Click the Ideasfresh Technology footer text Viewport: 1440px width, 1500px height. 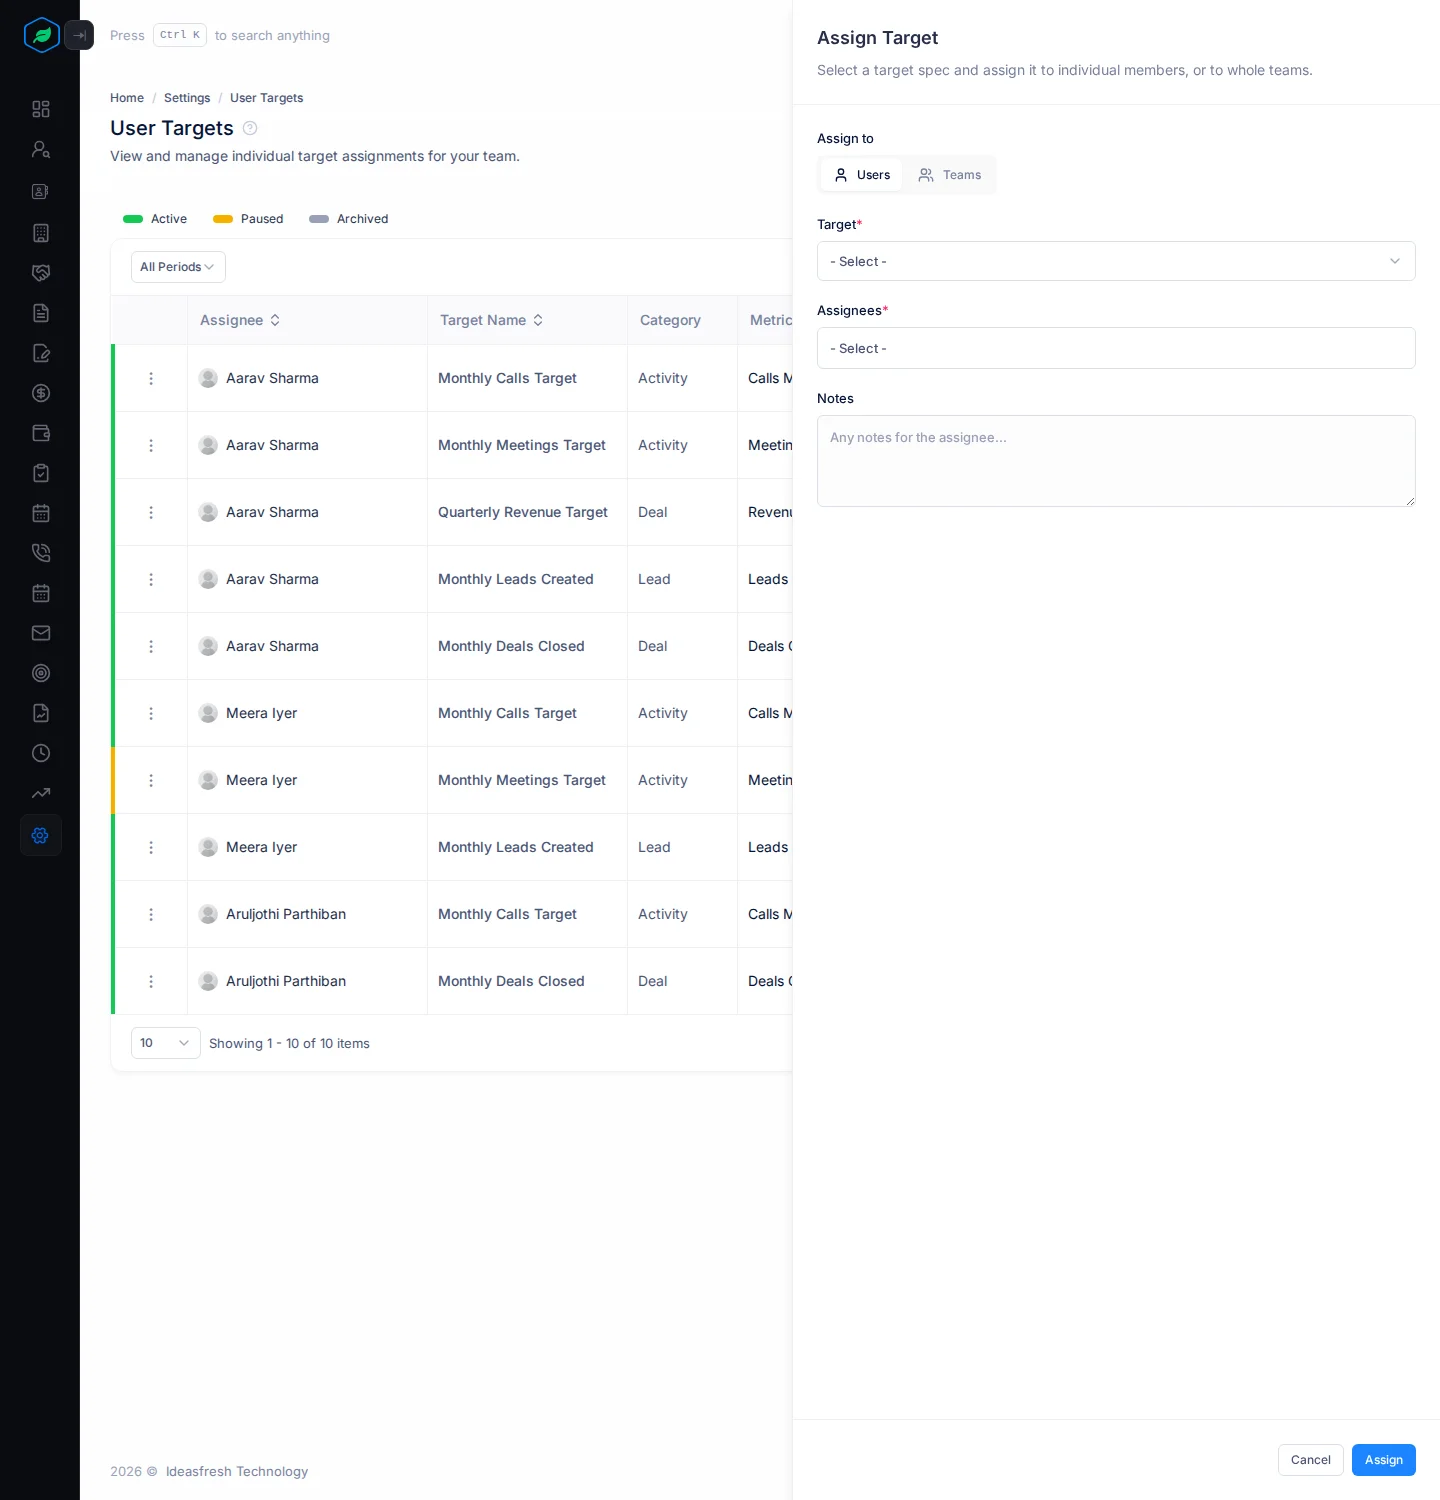[237, 1471]
